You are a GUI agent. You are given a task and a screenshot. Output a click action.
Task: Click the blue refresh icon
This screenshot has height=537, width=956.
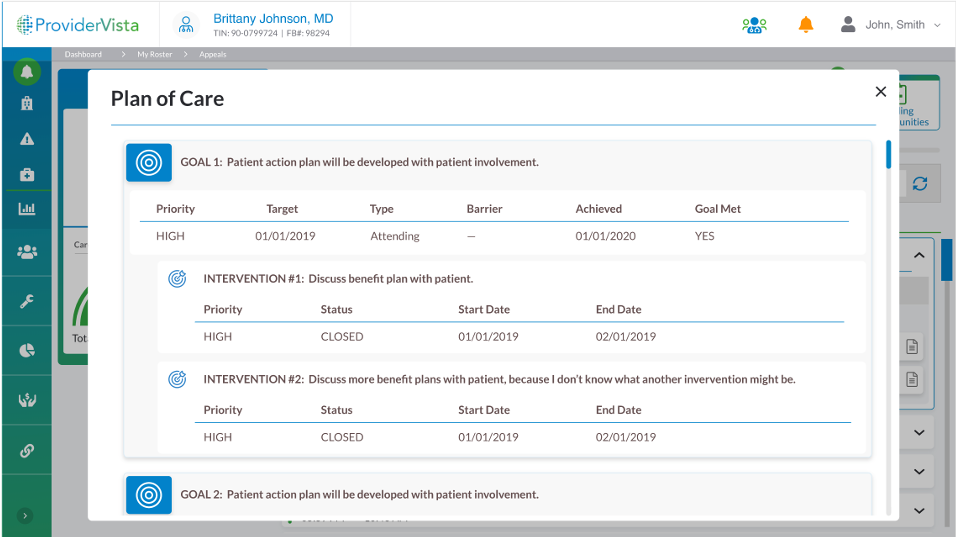click(x=920, y=184)
